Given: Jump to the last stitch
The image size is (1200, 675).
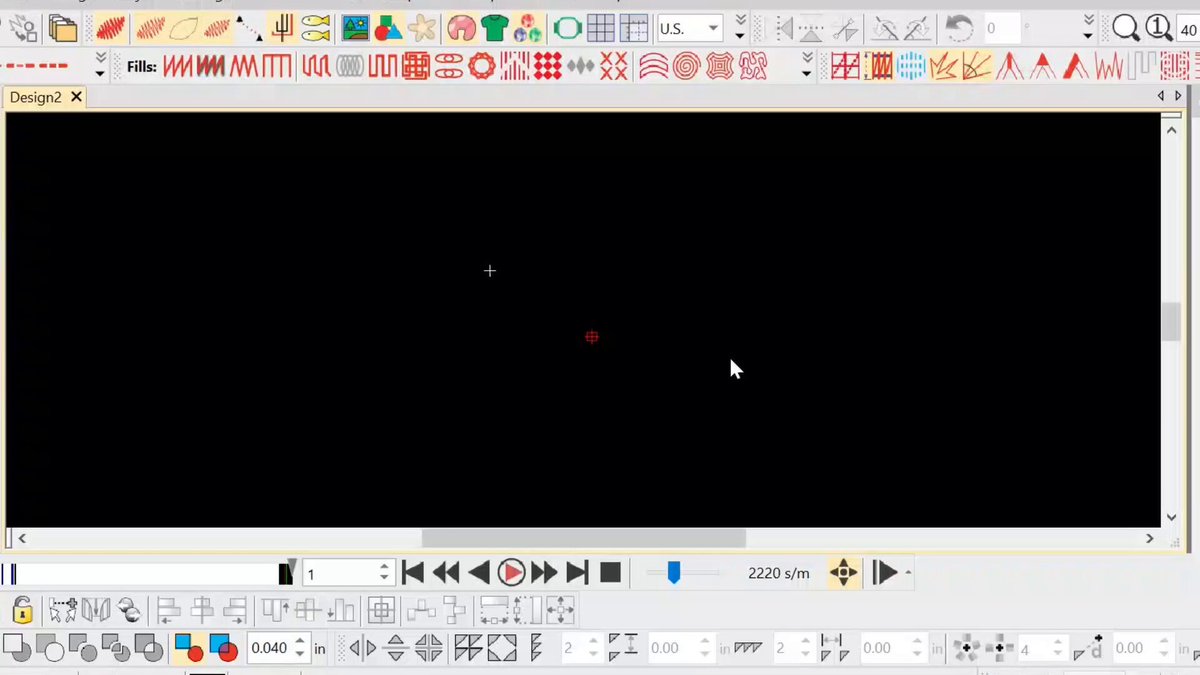Looking at the screenshot, I should [577, 573].
